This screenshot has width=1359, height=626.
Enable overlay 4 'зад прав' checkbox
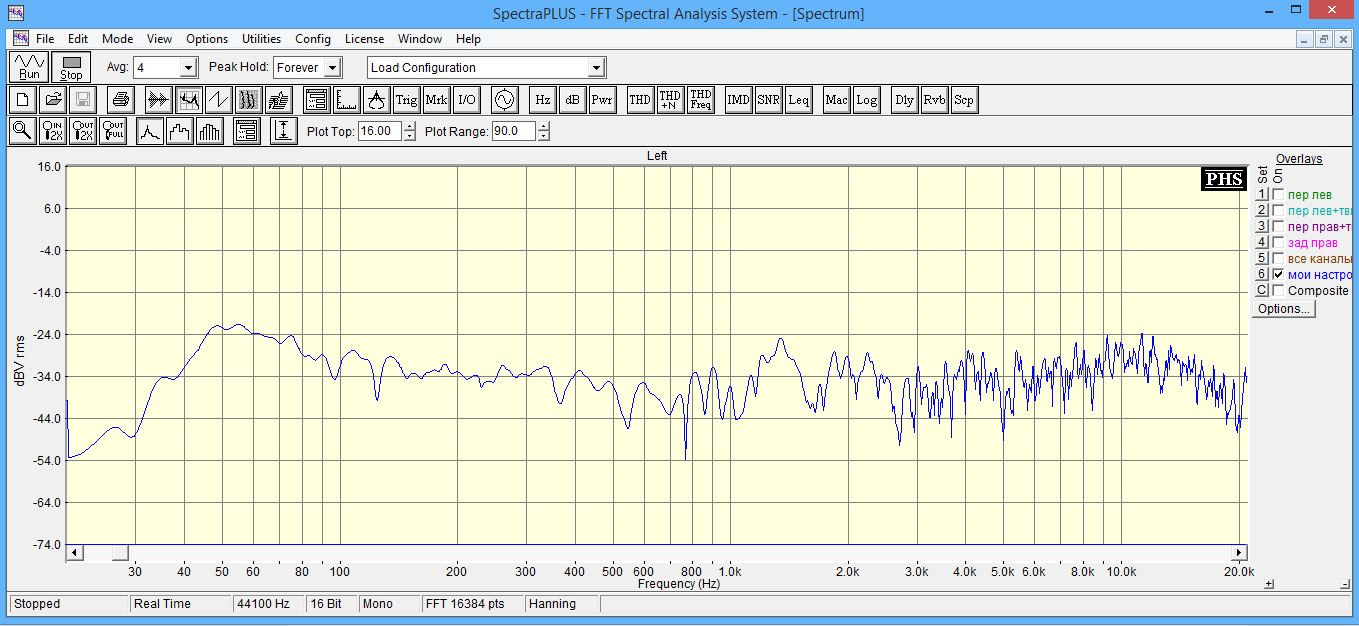(1278, 243)
